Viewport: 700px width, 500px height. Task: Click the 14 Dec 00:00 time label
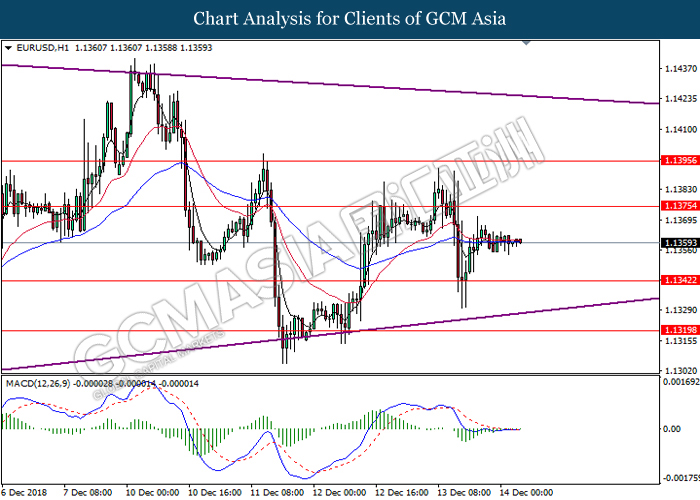(527, 492)
